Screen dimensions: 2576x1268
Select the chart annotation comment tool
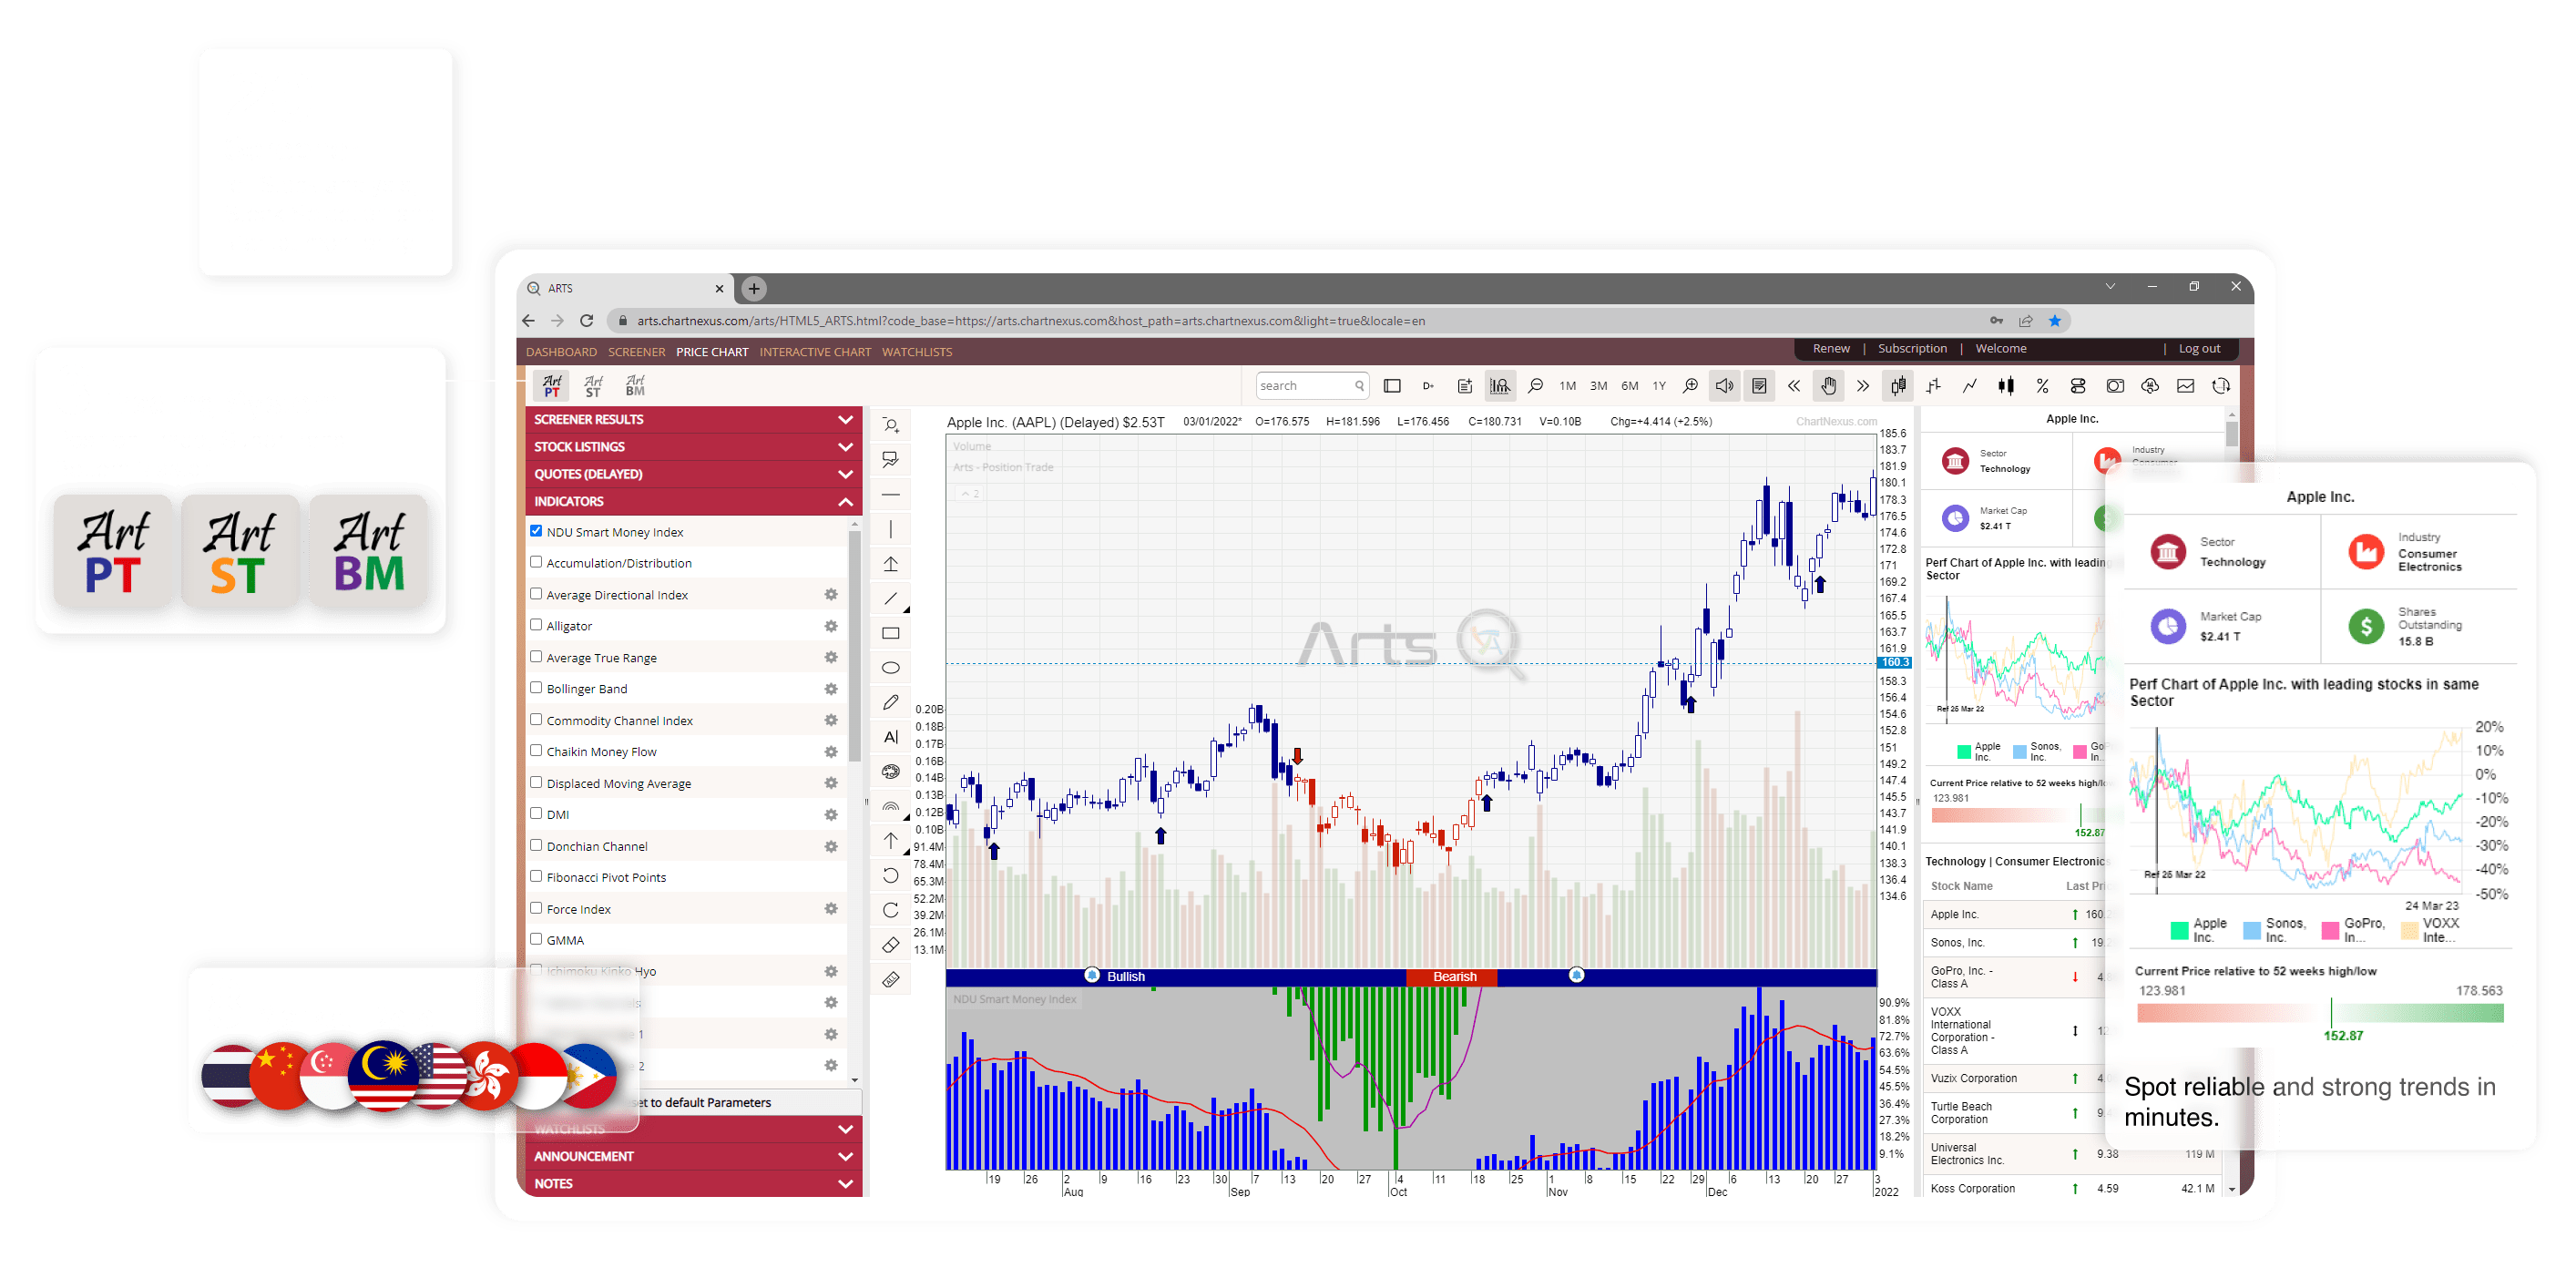coord(891,460)
